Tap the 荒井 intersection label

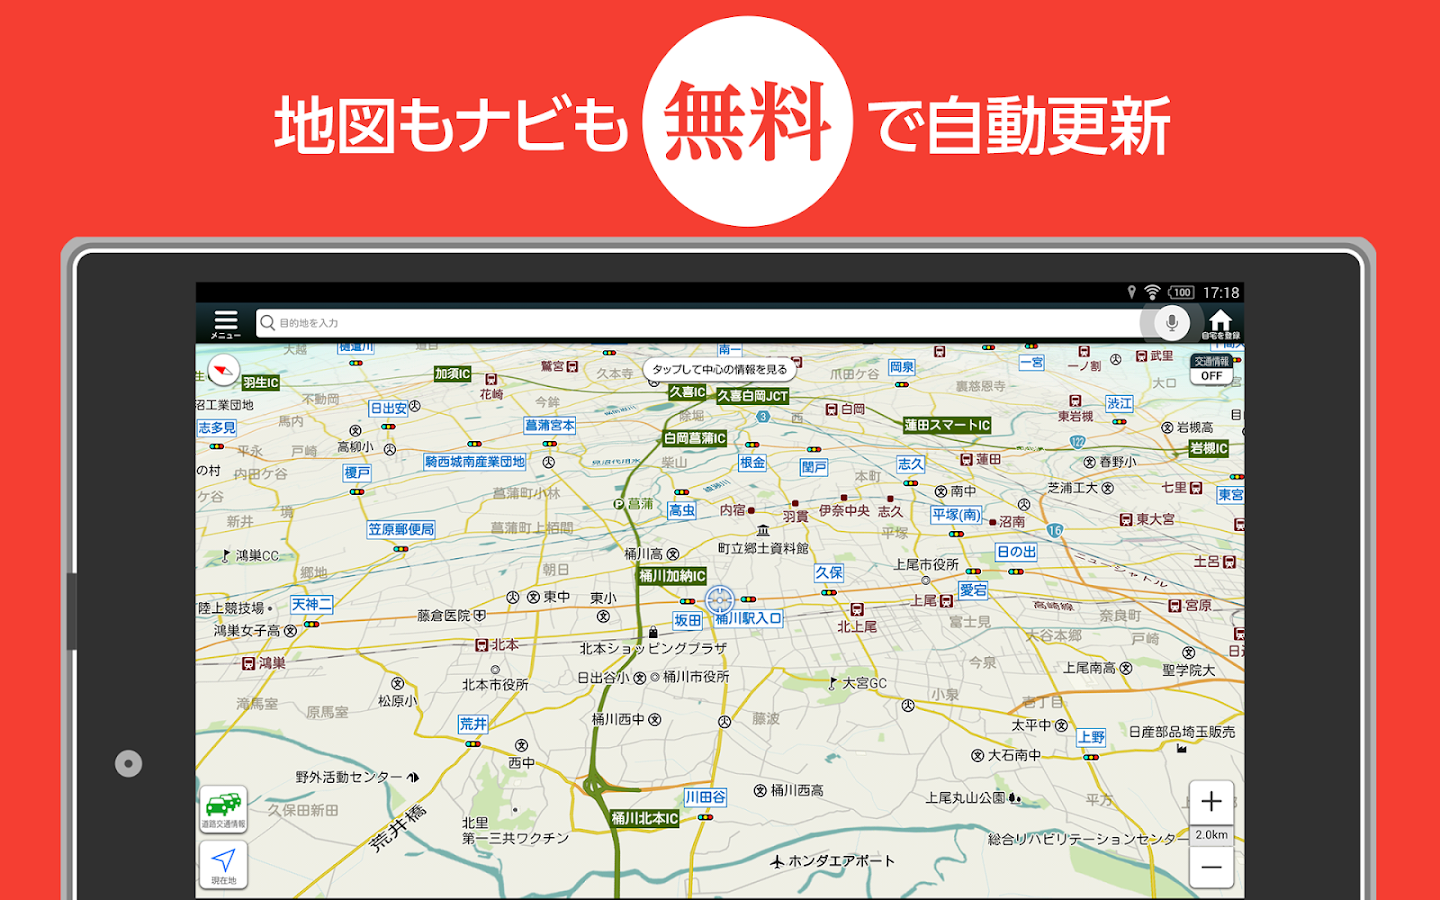(473, 724)
